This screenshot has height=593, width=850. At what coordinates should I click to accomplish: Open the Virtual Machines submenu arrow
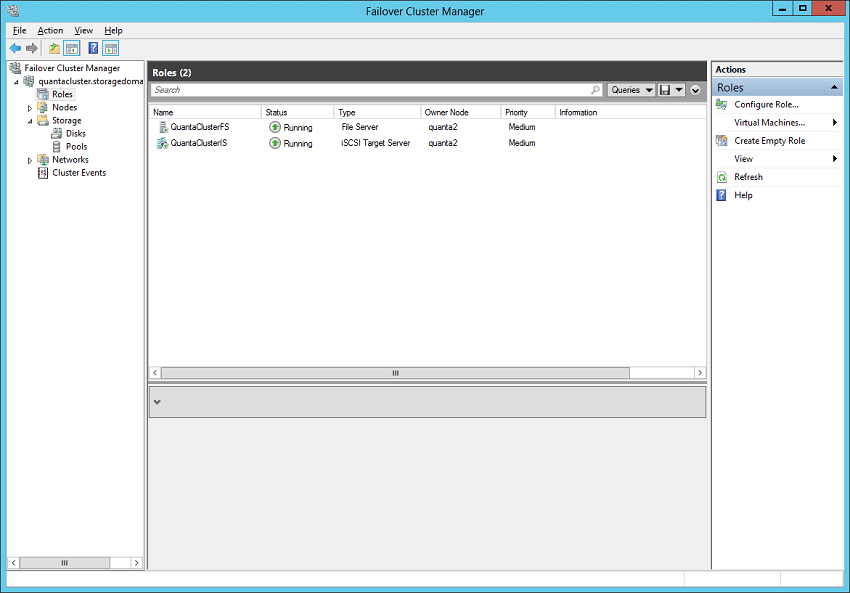click(835, 123)
